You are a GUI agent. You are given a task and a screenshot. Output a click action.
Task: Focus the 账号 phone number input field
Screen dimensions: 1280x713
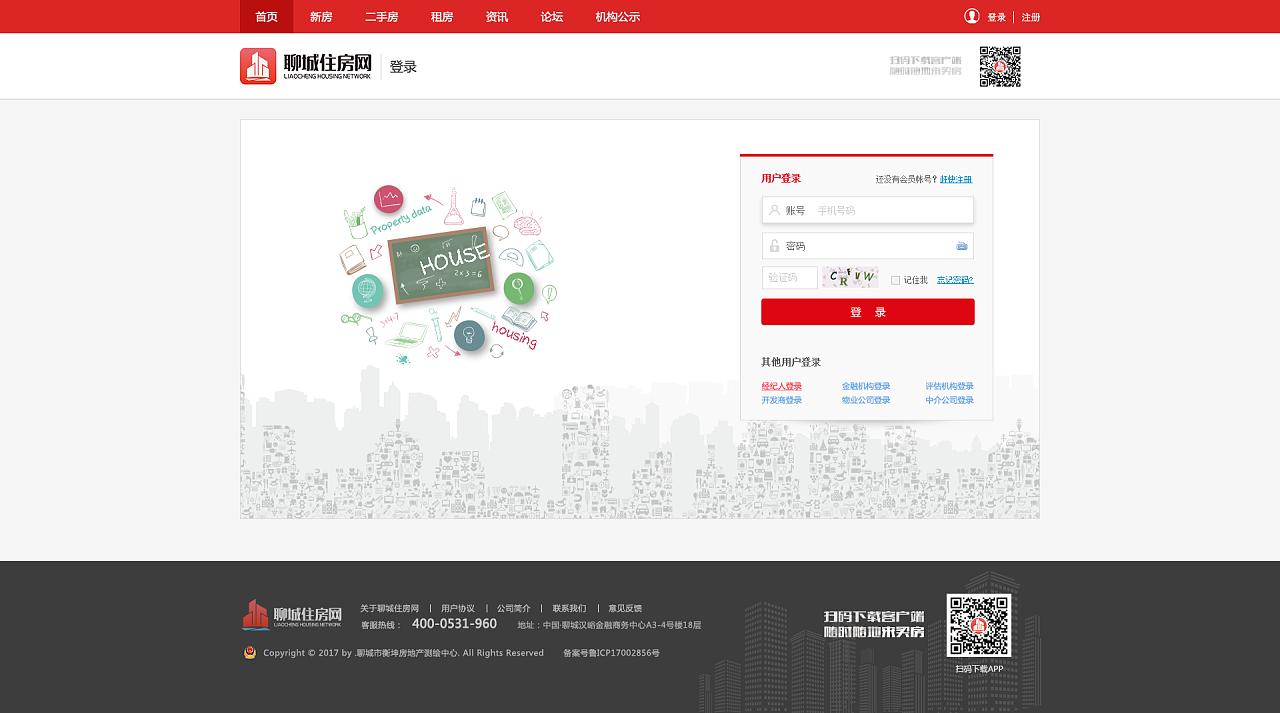tap(890, 210)
